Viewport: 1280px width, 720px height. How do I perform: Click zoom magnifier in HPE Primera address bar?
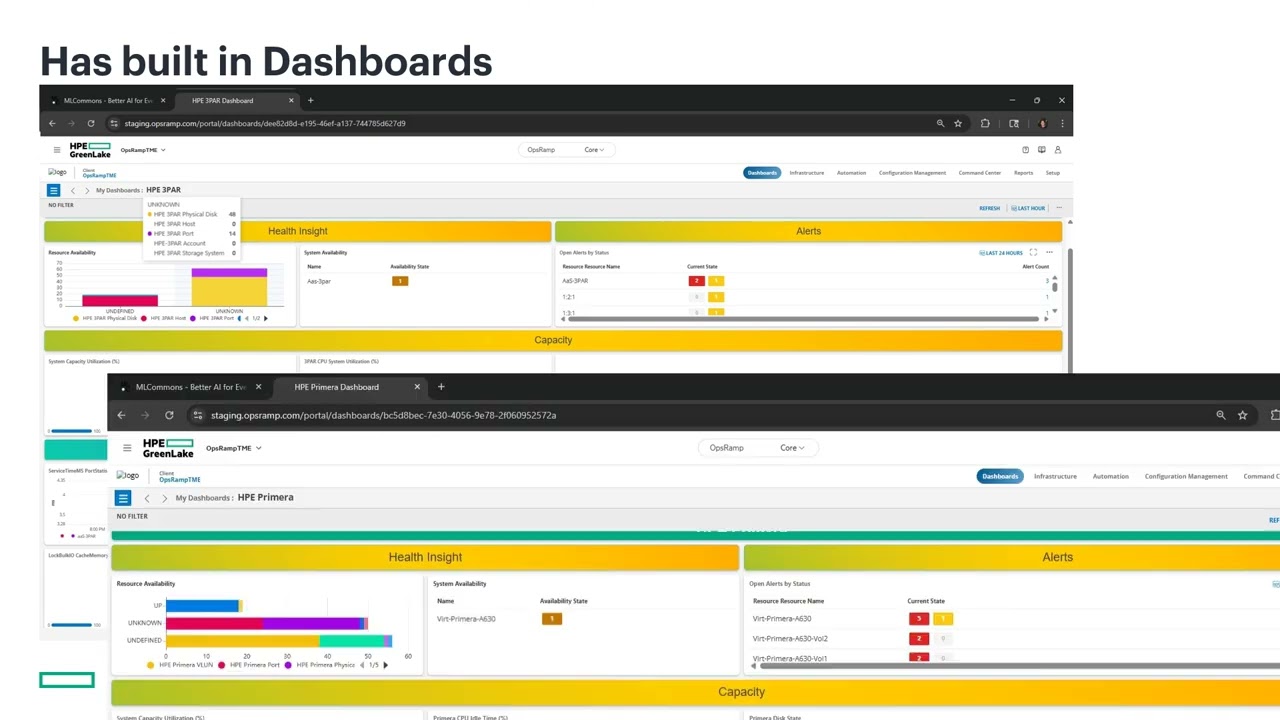click(1221, 415)
